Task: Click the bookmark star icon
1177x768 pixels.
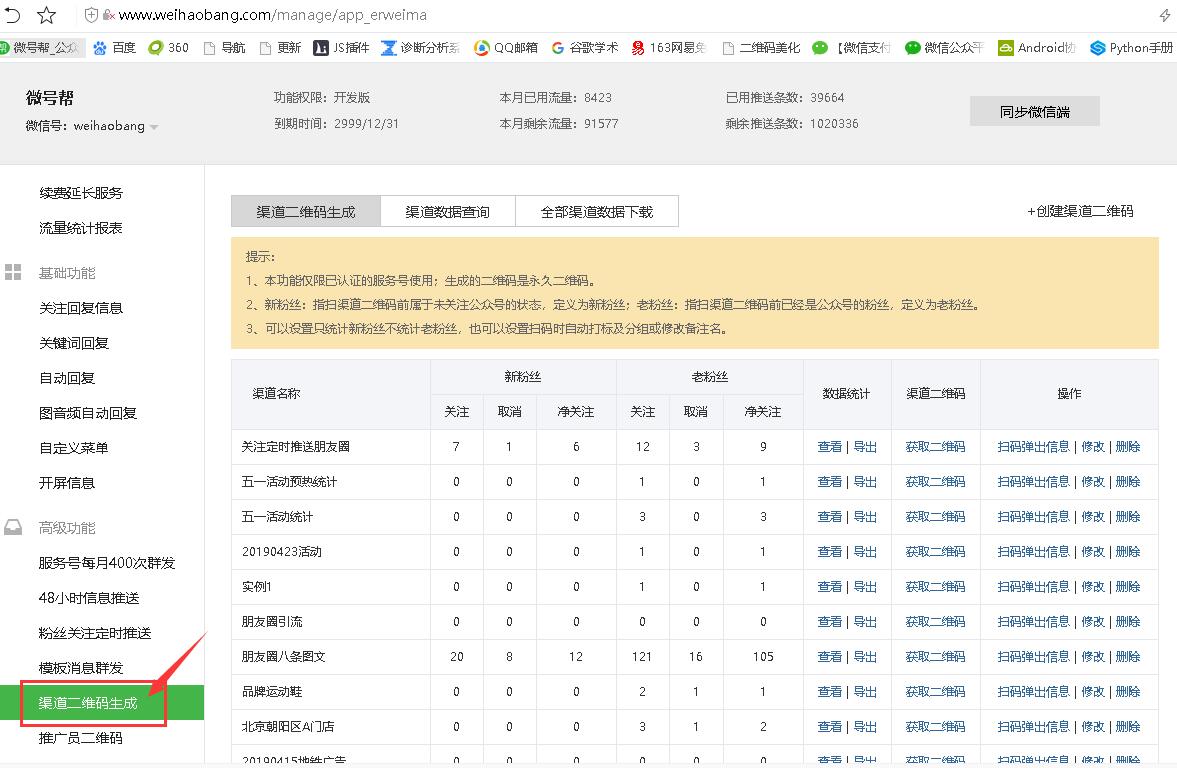Action: coord(47,15)
